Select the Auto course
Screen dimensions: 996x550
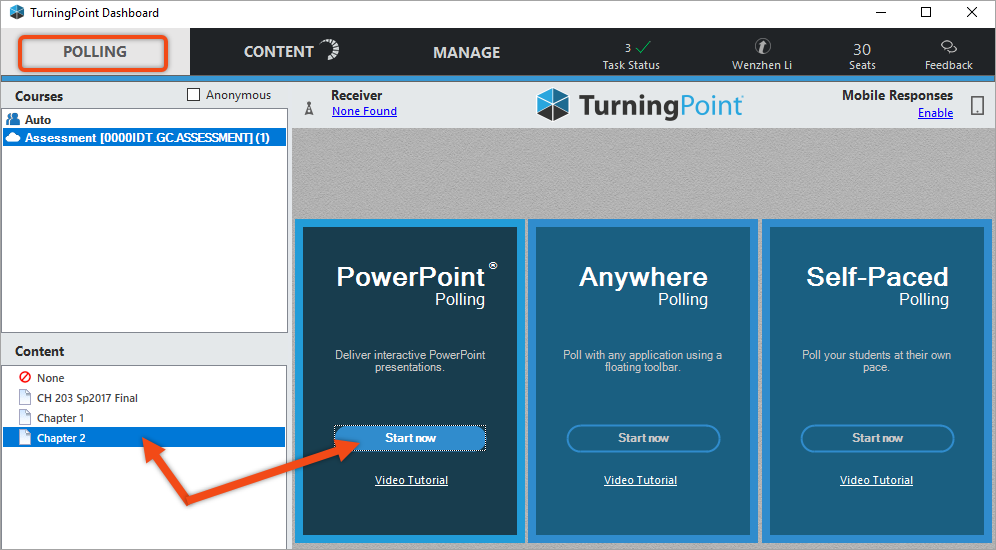pos(145,119)
